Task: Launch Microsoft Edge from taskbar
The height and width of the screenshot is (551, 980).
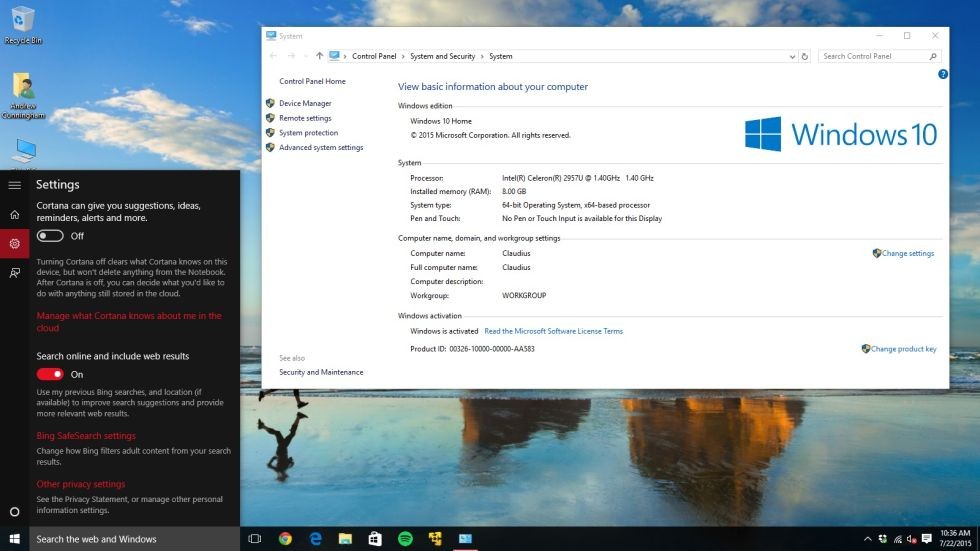Action: pos(315,539)
